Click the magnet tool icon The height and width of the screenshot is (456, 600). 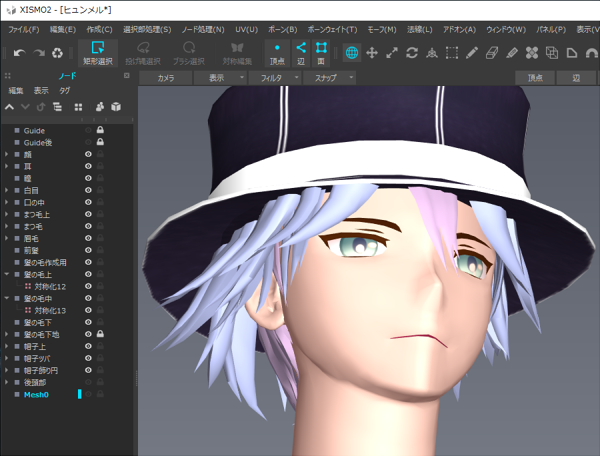pos(592,53)
